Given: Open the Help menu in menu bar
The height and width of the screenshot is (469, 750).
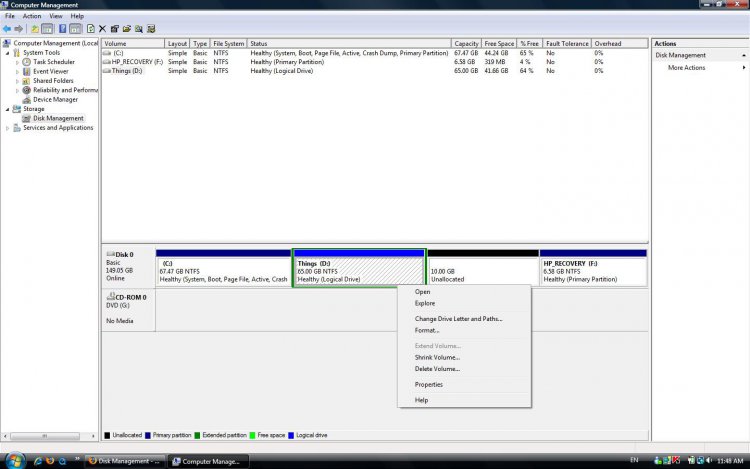Looking at the screenshot, I should [77, 16].
